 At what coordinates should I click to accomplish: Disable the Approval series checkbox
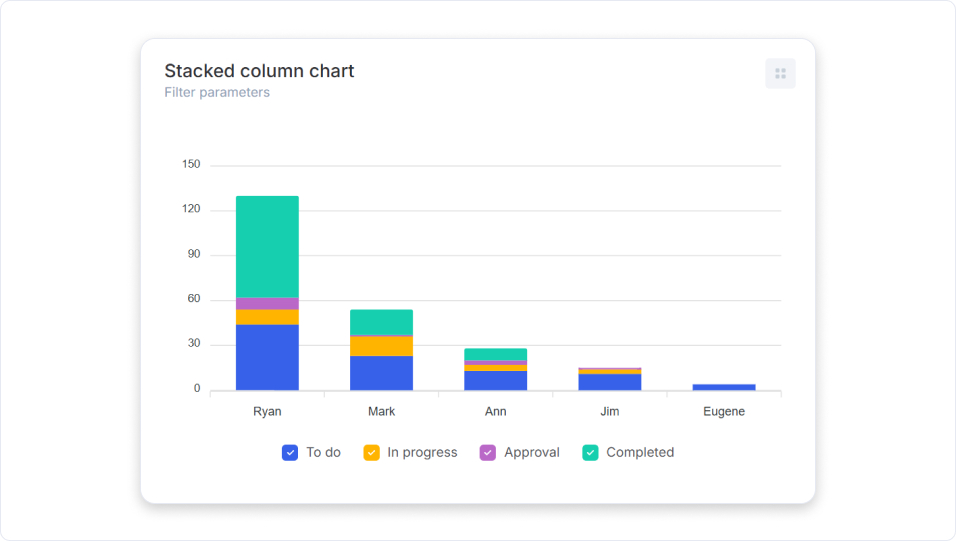[x=488, y=453]
